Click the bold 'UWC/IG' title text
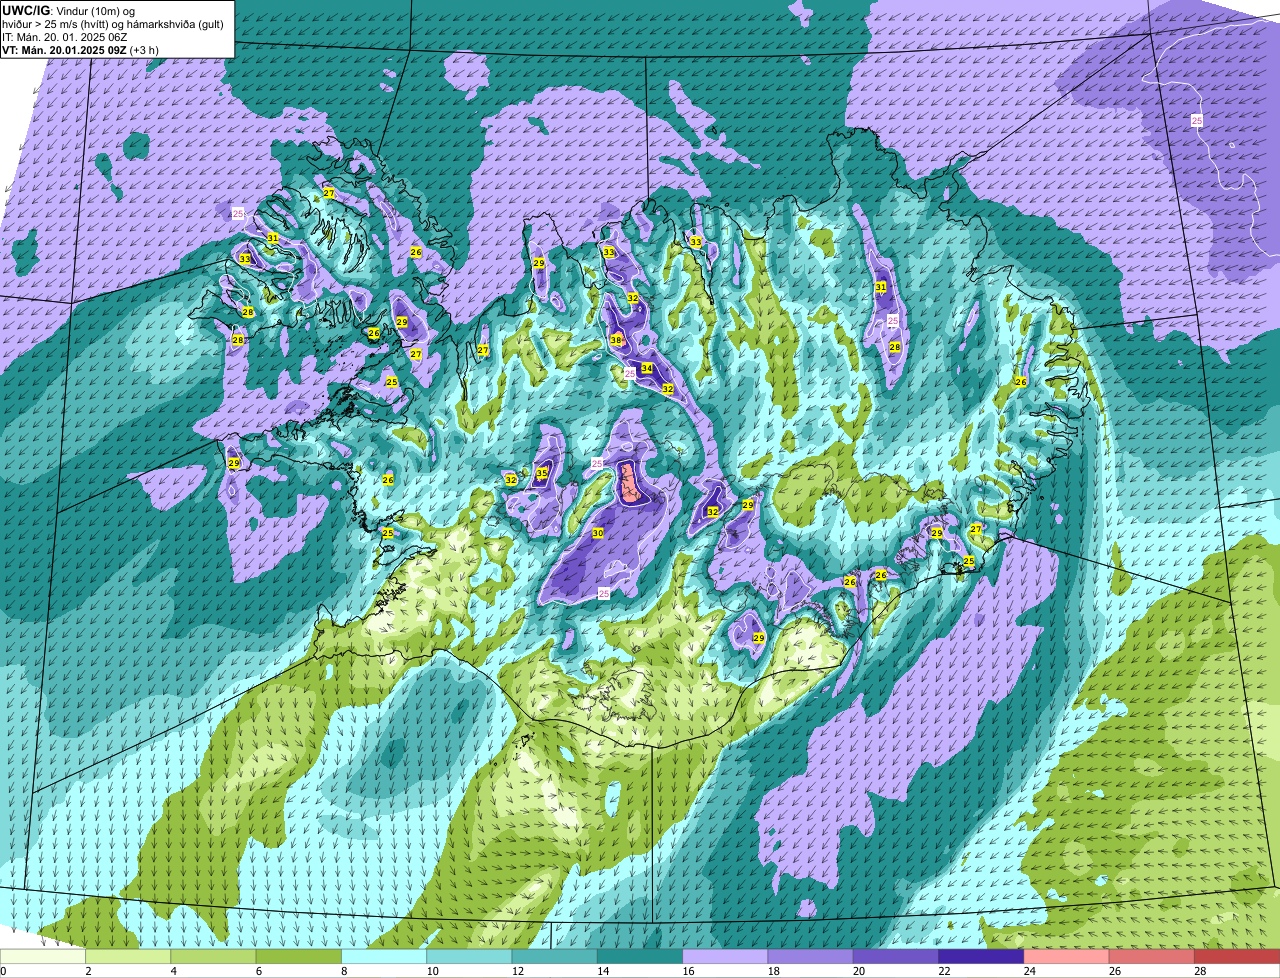Viewport: 1280px width, 978px height. [x=25, y=10]
